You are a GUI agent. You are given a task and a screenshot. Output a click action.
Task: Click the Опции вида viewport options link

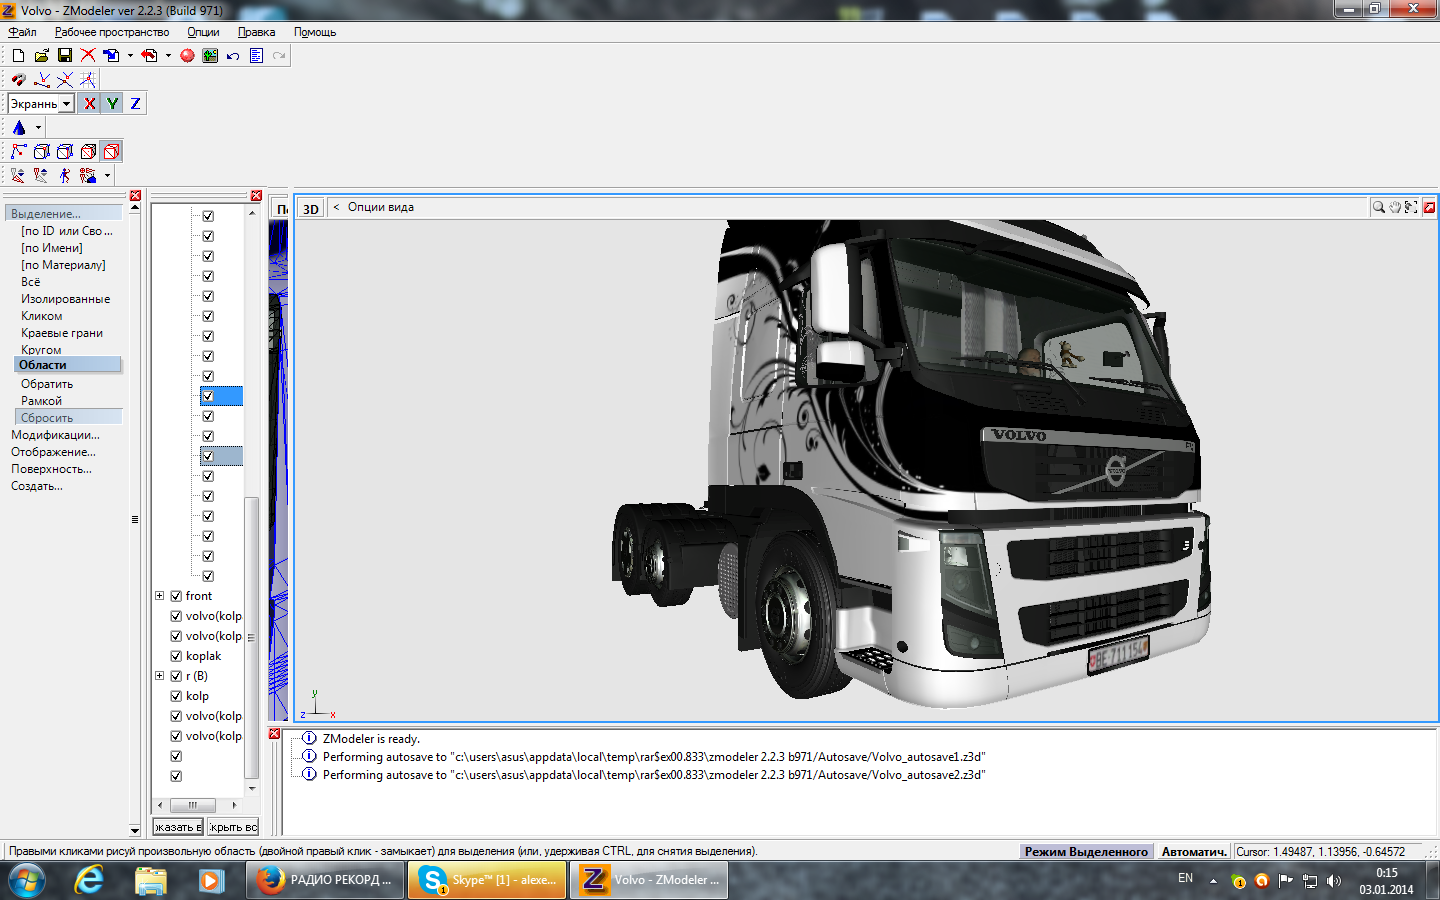point(380,207)
